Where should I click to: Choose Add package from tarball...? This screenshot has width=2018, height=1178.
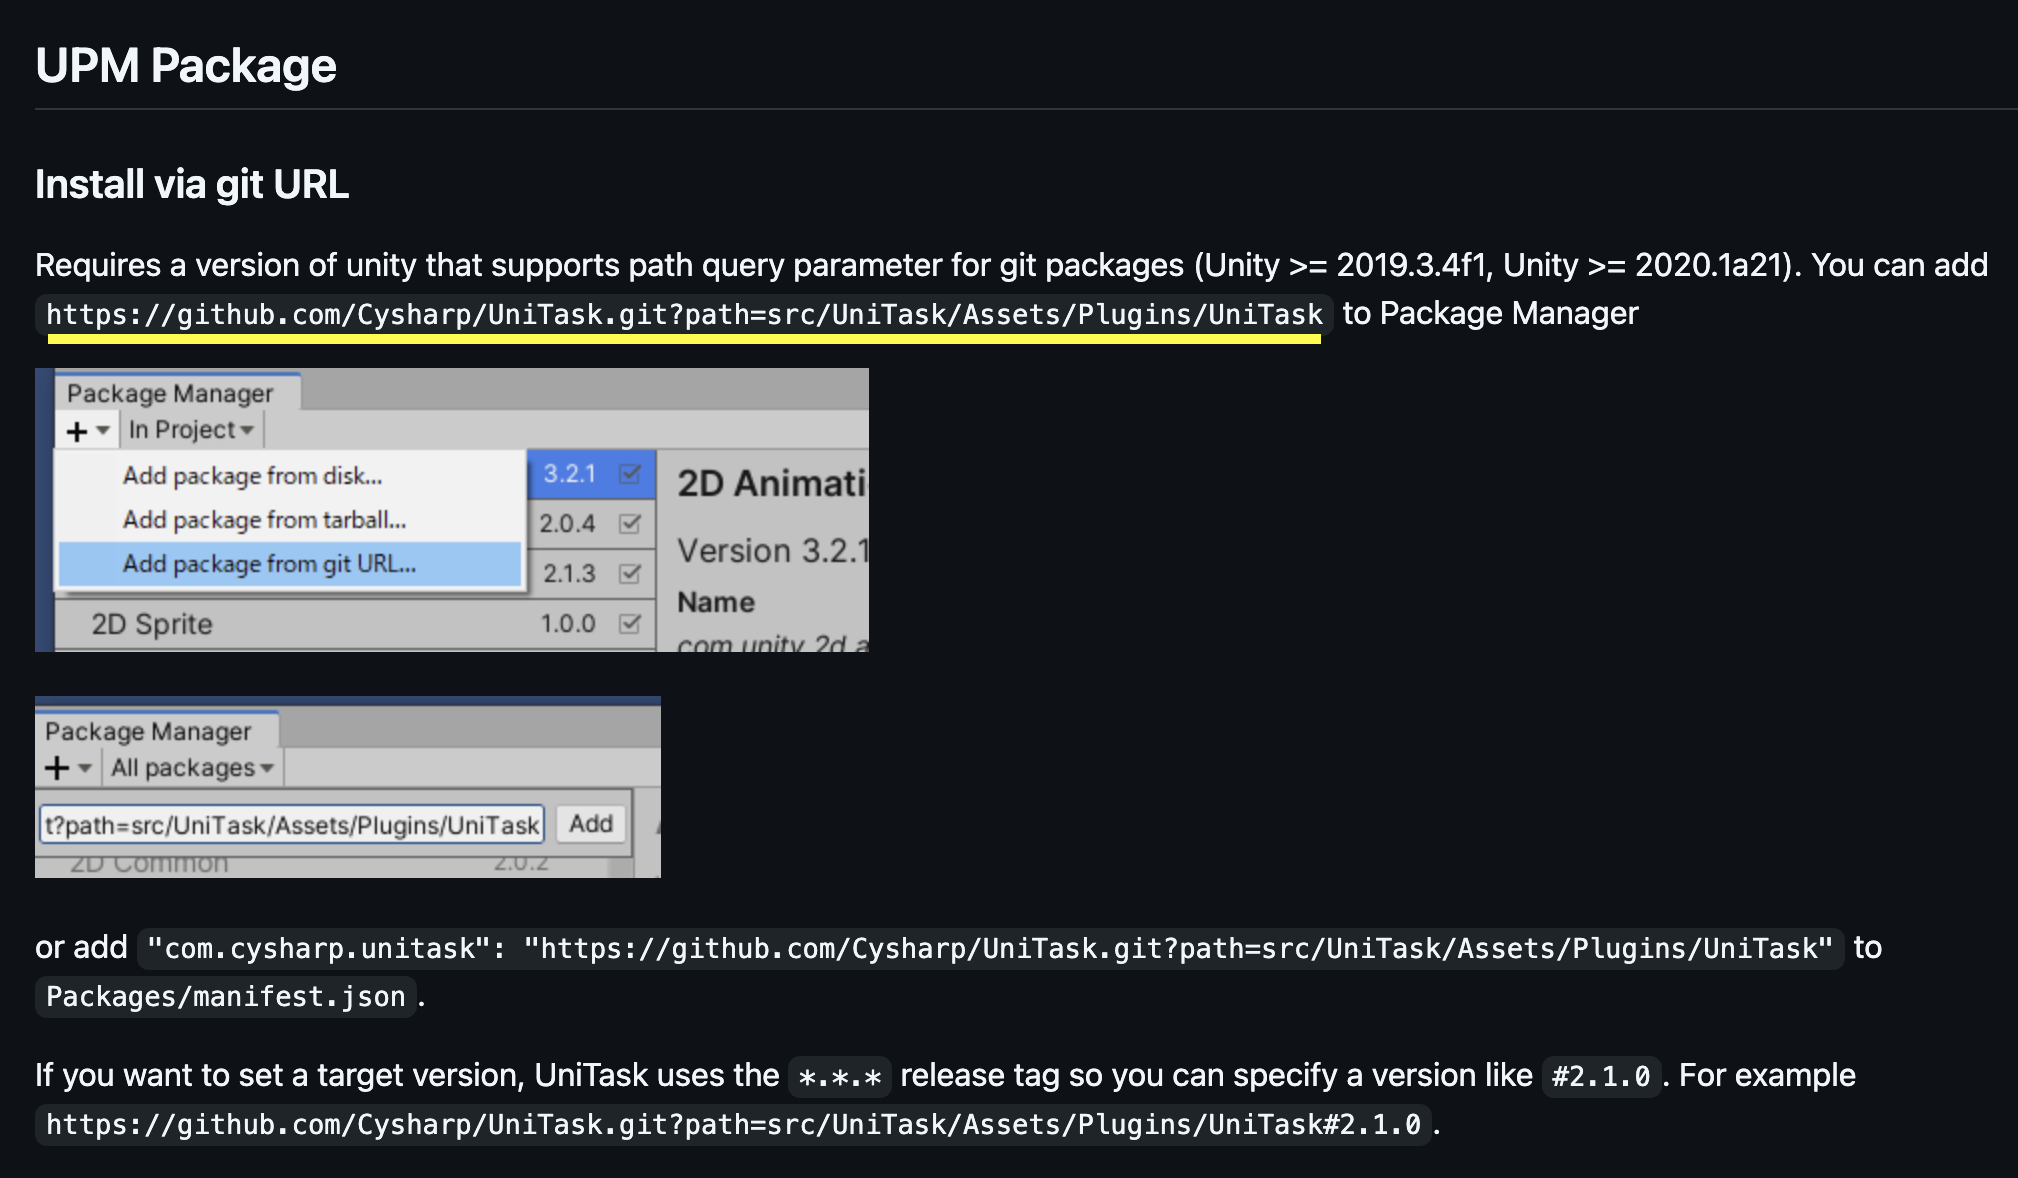point(264,520)
